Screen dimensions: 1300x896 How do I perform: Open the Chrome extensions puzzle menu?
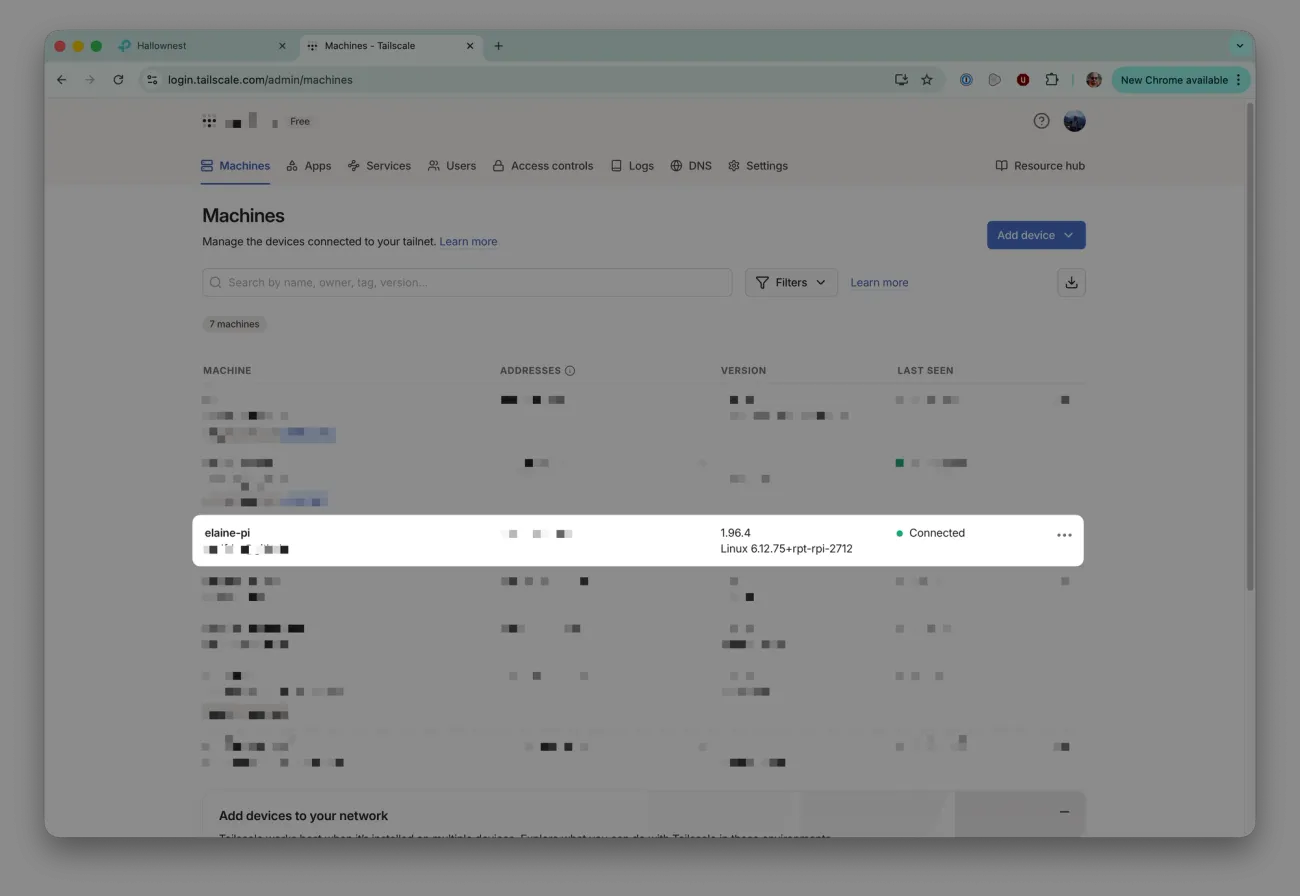[1051, 80]
